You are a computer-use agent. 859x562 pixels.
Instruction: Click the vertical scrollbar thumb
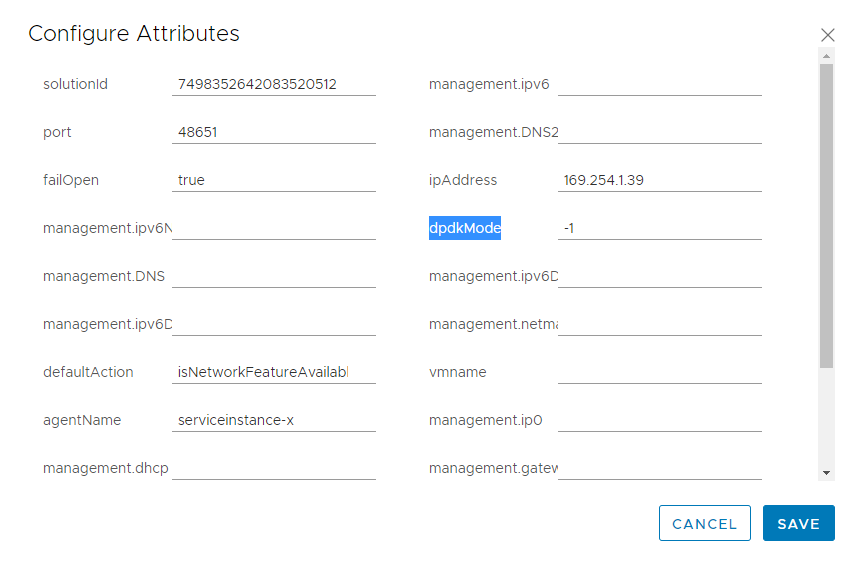pyautogui.click(x=826, y=215)
